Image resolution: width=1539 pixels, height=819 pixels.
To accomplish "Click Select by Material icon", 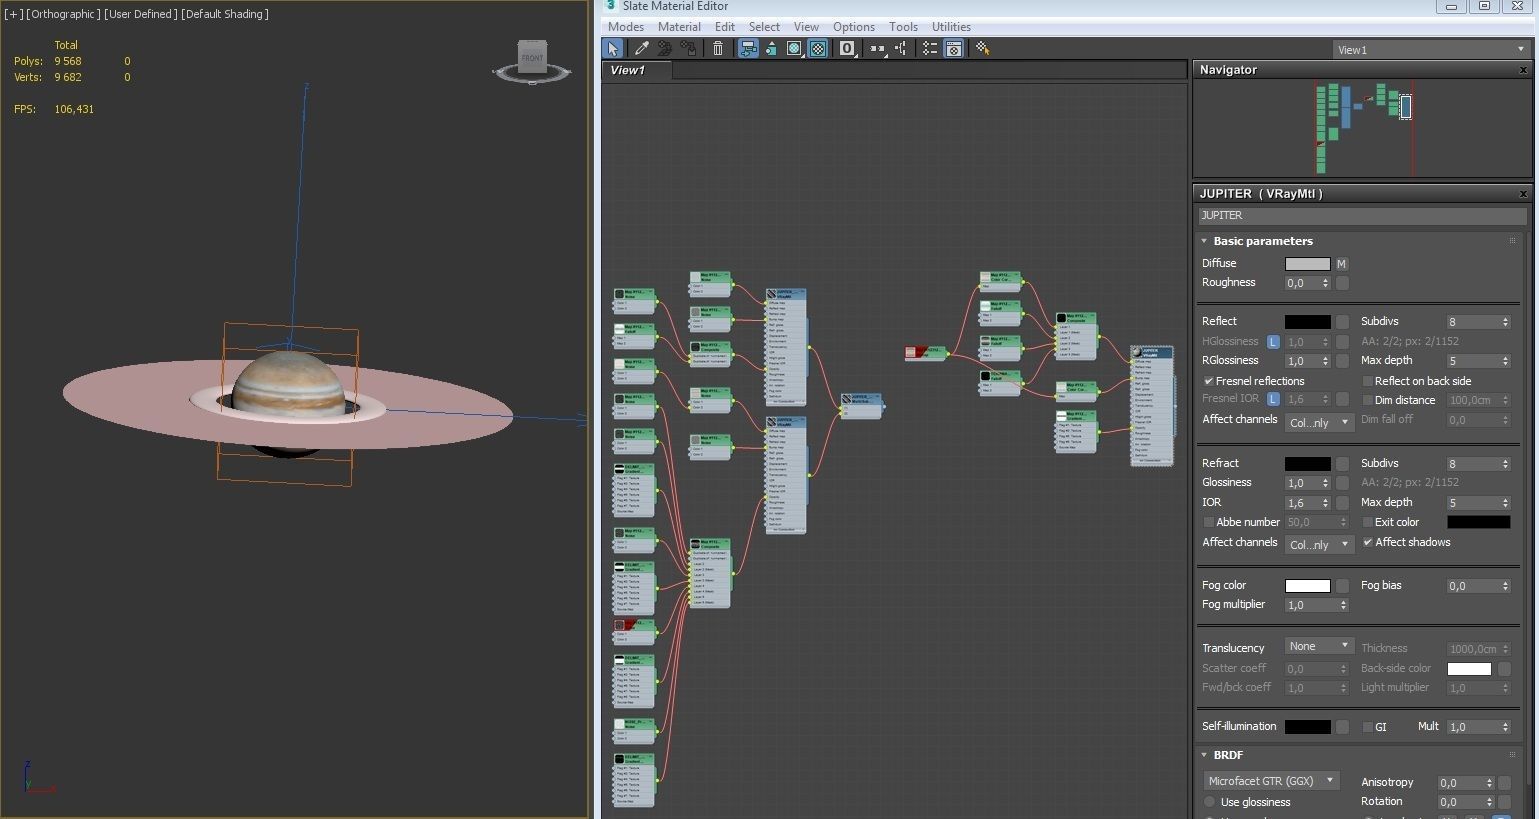I will point(982,48).
